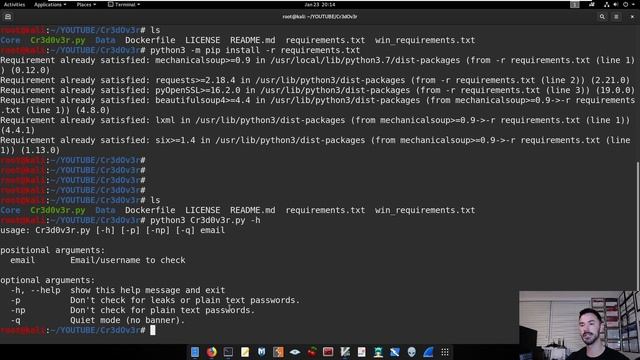Launch CherryTree cherry icon in dock
Image resolution: width=640 pixels, height=360 pixels.
pos(312,352)
